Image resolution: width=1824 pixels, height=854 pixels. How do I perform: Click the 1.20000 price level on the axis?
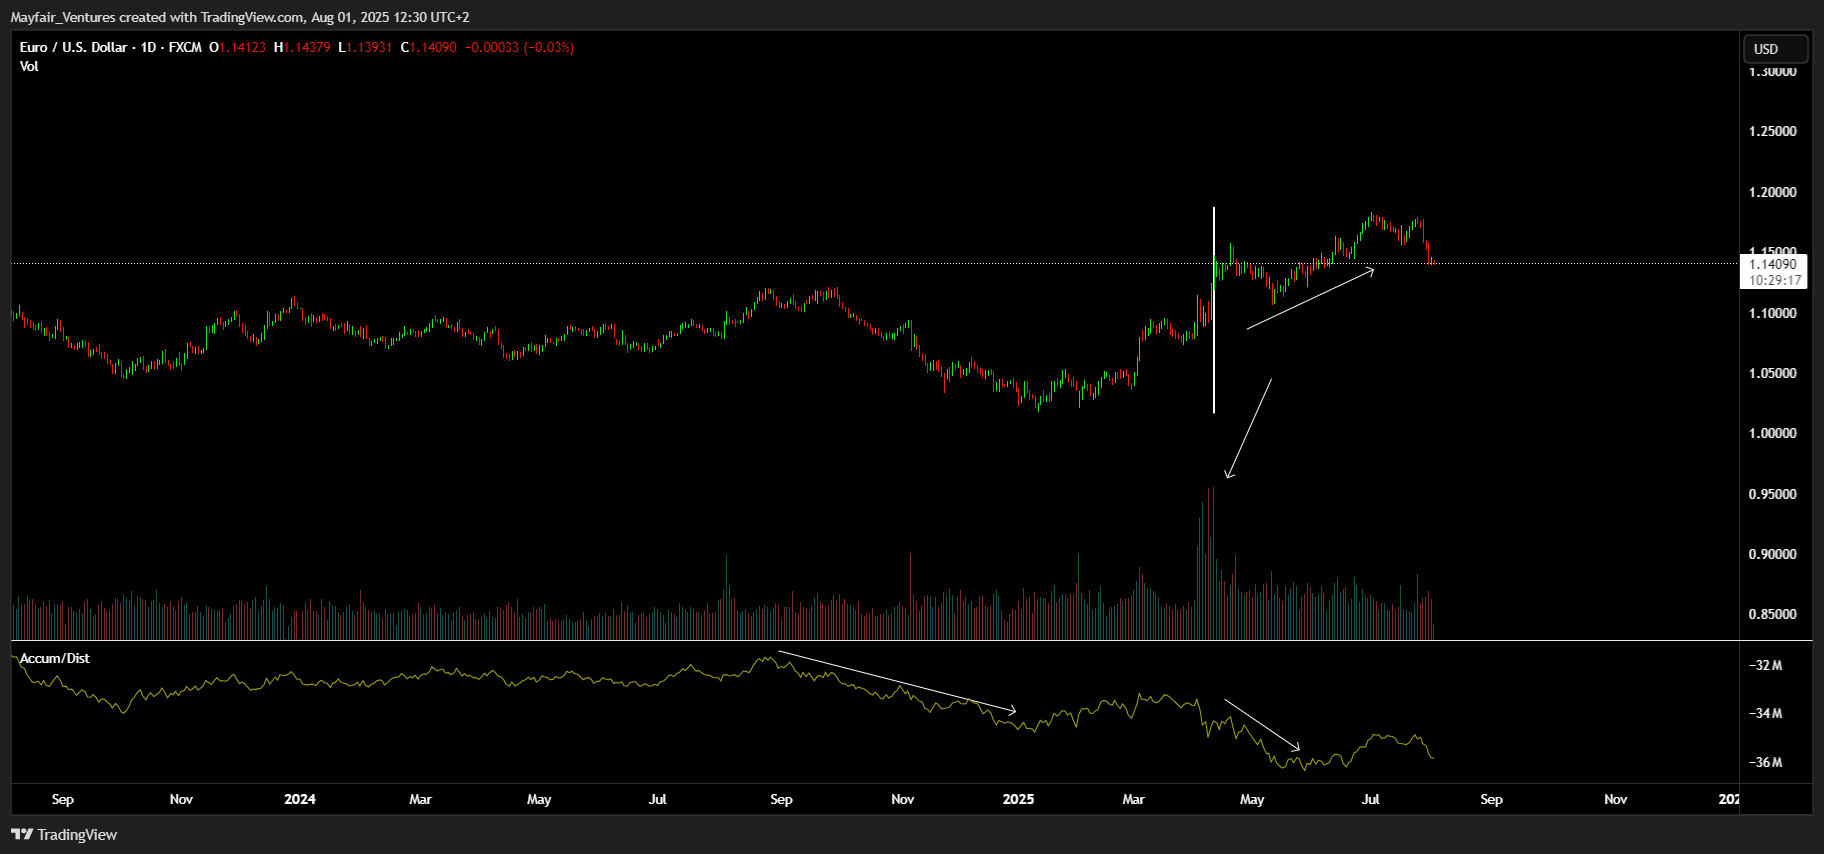(x=1772, y=192)
